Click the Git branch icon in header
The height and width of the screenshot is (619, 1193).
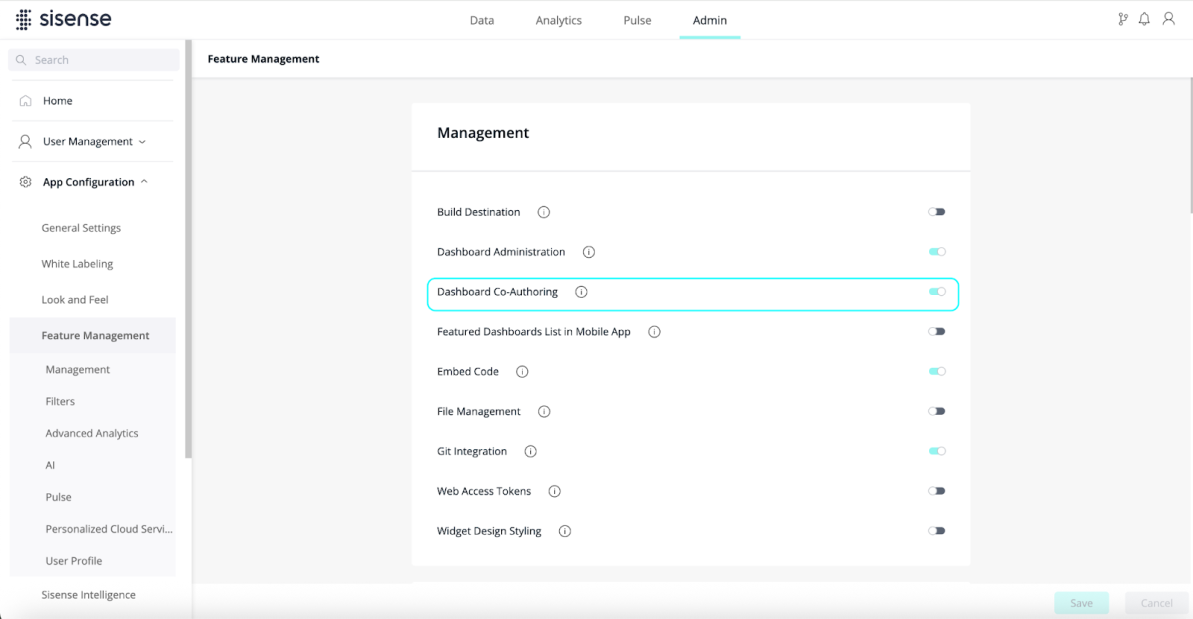1123,20
